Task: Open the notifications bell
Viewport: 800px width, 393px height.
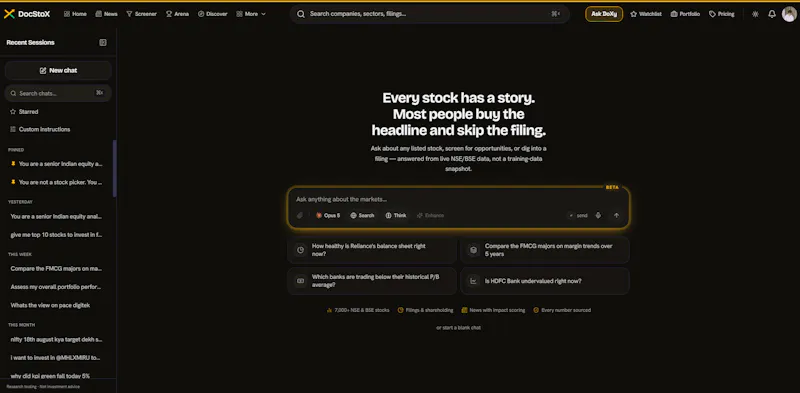Action: click(771, 14)
